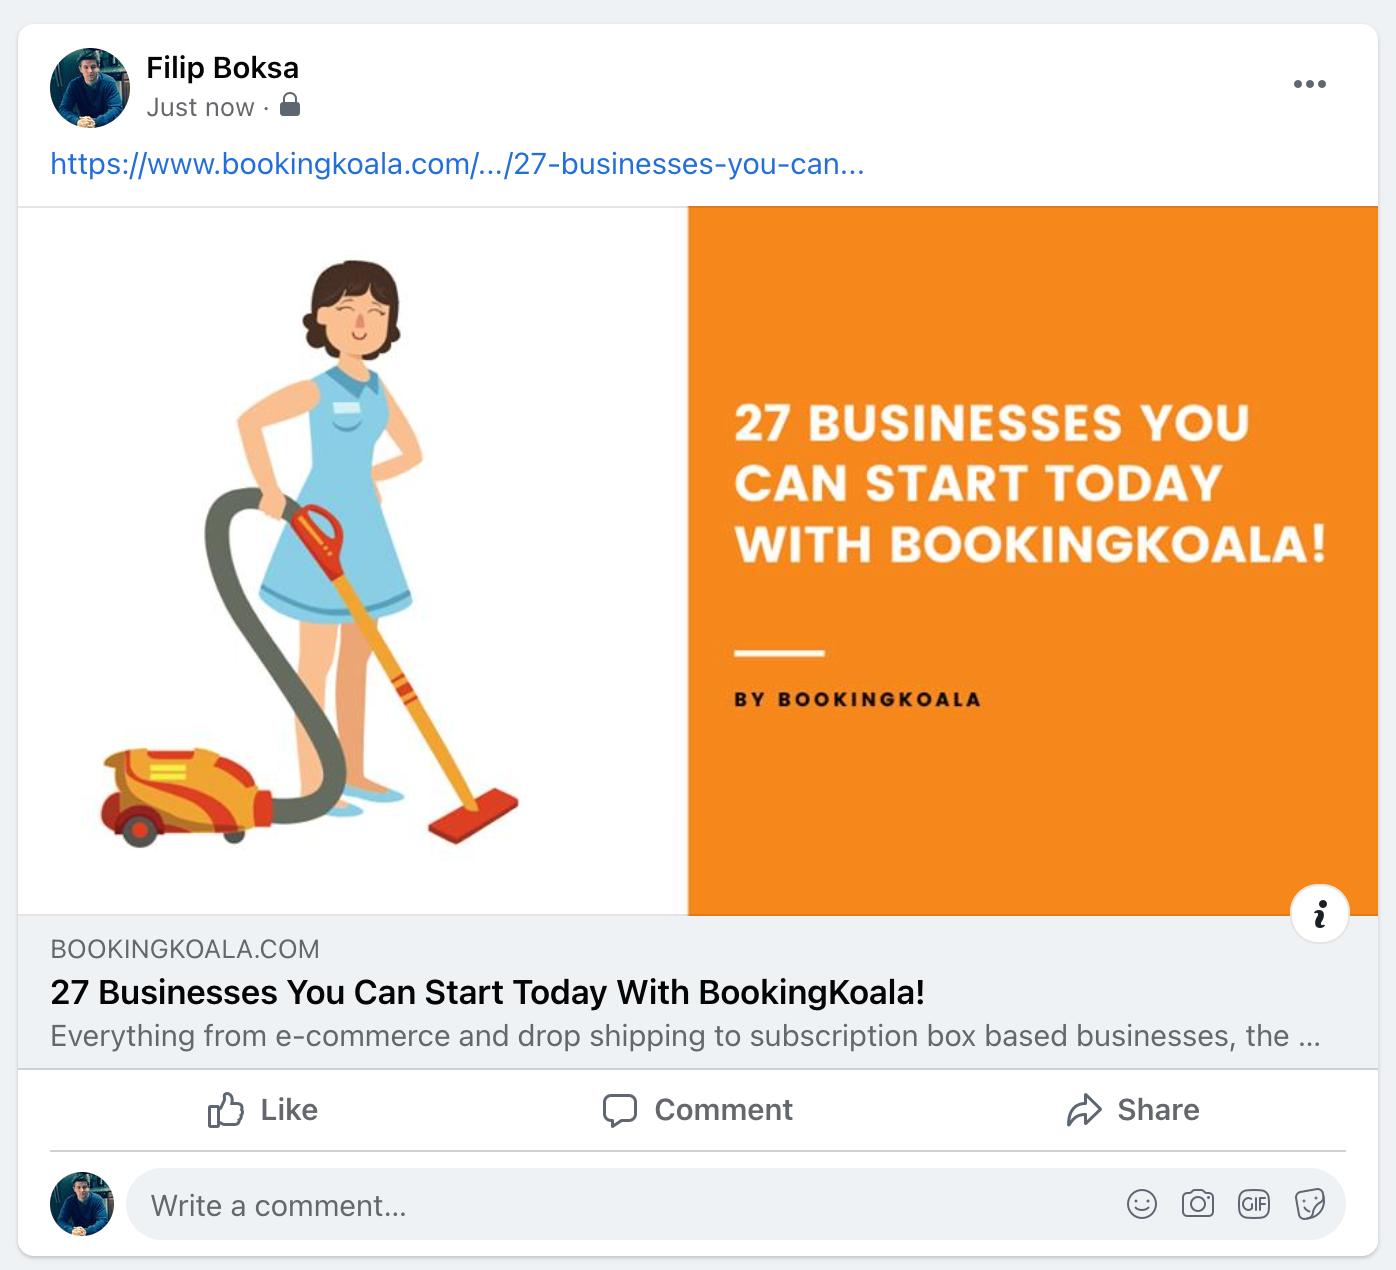Click the speech bubble Comment icon
The height and width of the screenshot is (1270, 1396).
point(620,1110)
